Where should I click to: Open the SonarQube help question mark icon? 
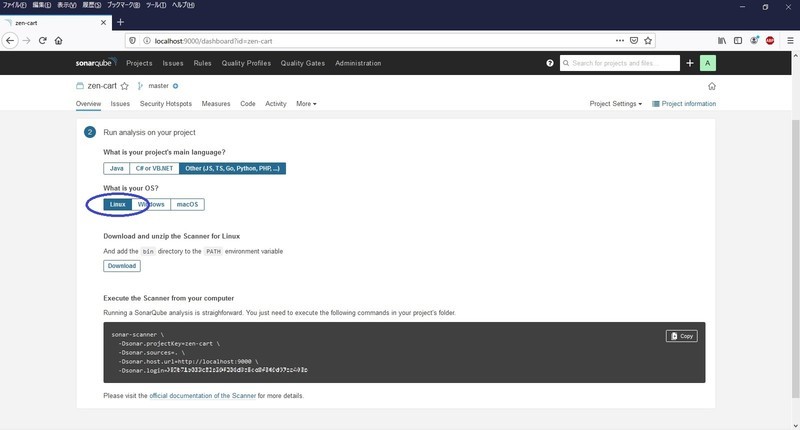(549, 63)
